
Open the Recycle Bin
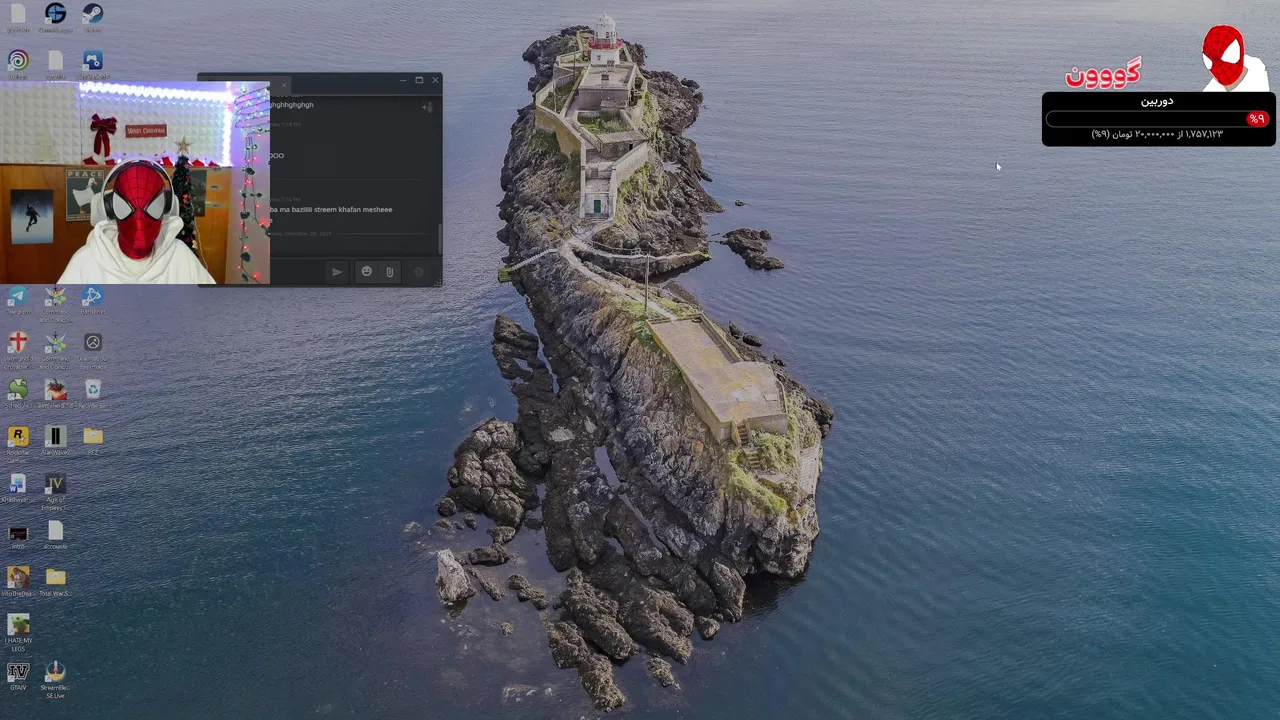(93, 392)
